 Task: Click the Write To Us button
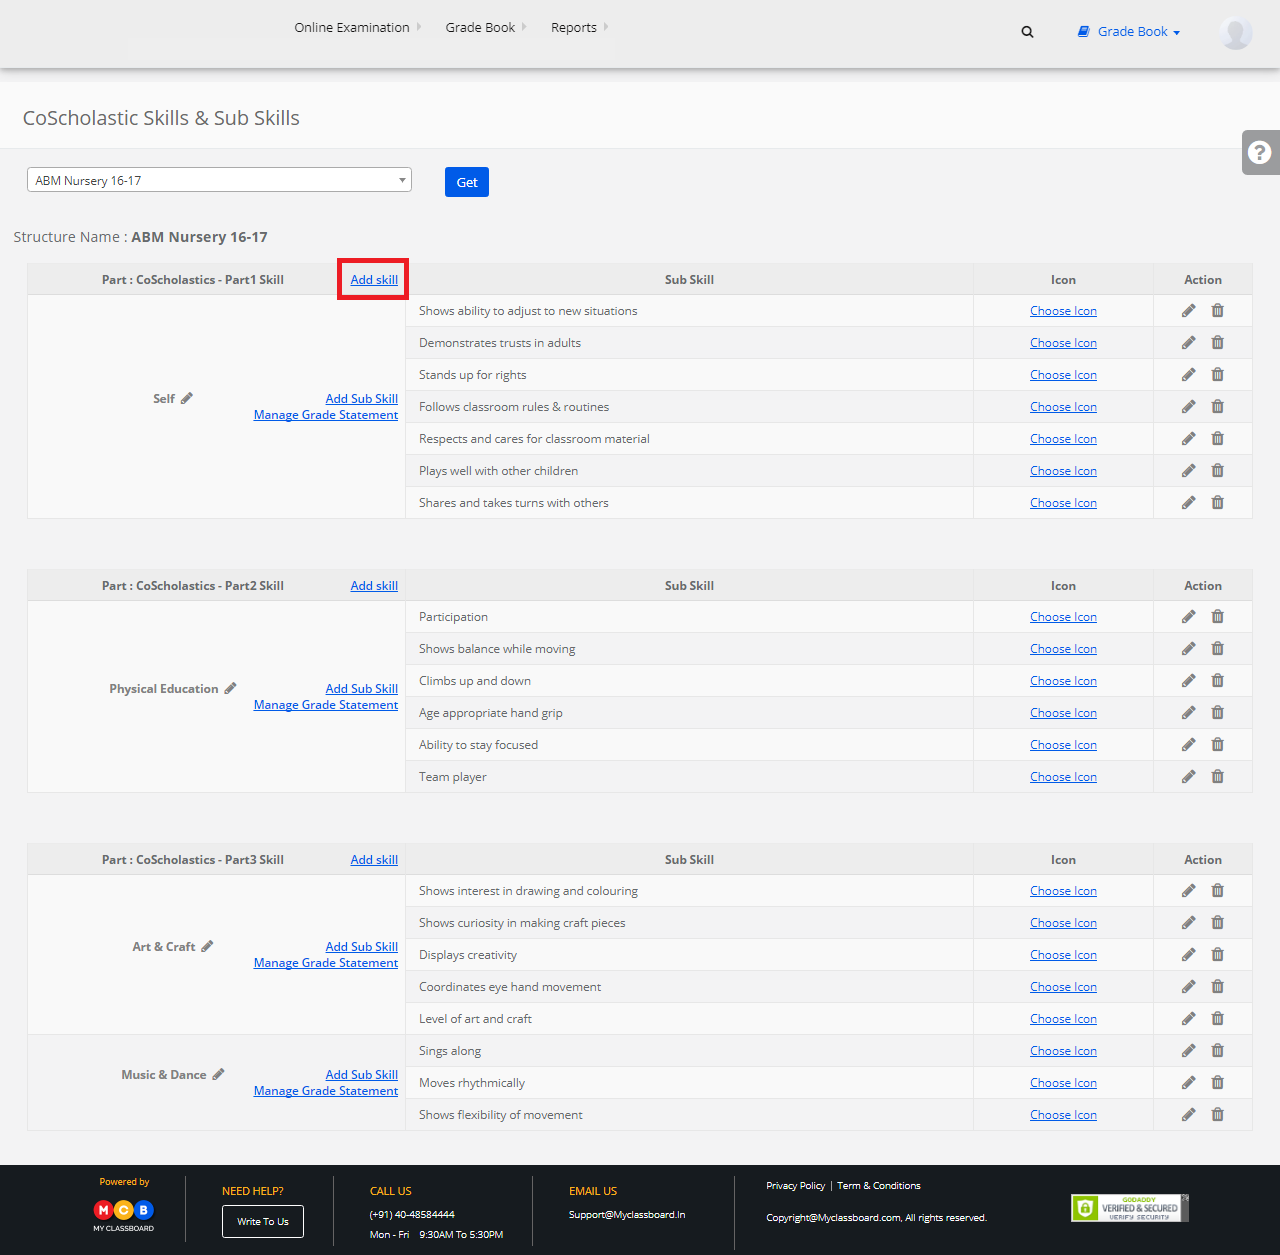(263, 1221)
